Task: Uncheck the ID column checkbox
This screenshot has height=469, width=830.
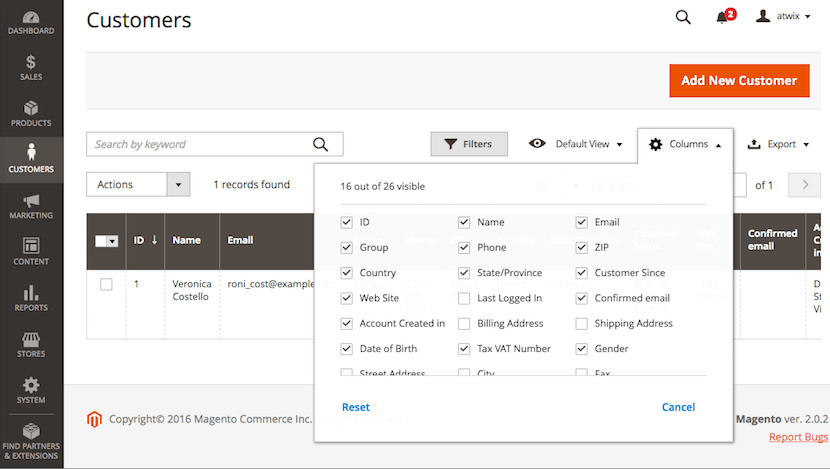Action: 347,222
